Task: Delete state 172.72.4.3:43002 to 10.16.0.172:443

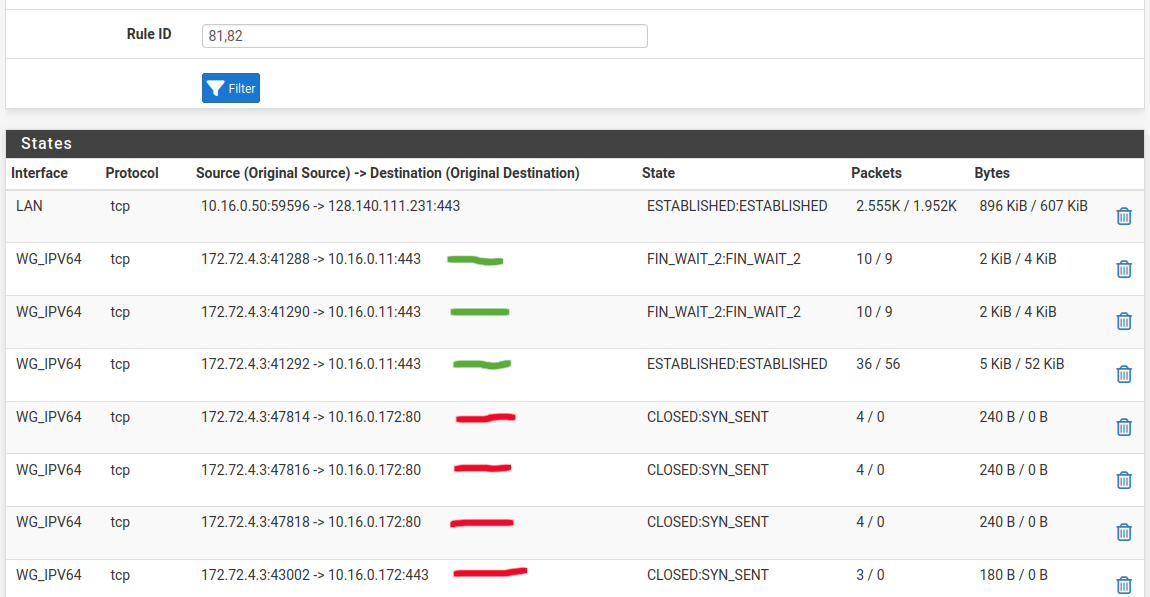Action: pos(1123,585)
